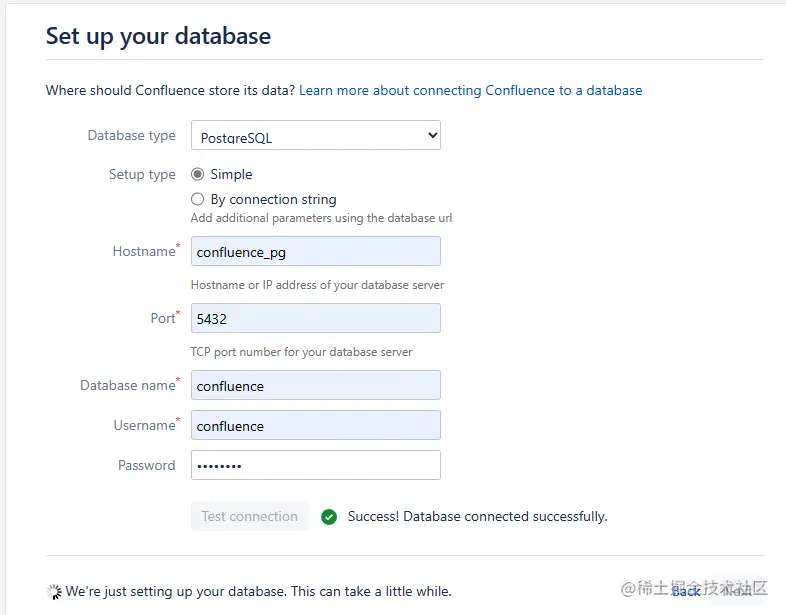Screen dimensions: 786x615
Task: Choose By connection string option
Action: pos(198,199)
